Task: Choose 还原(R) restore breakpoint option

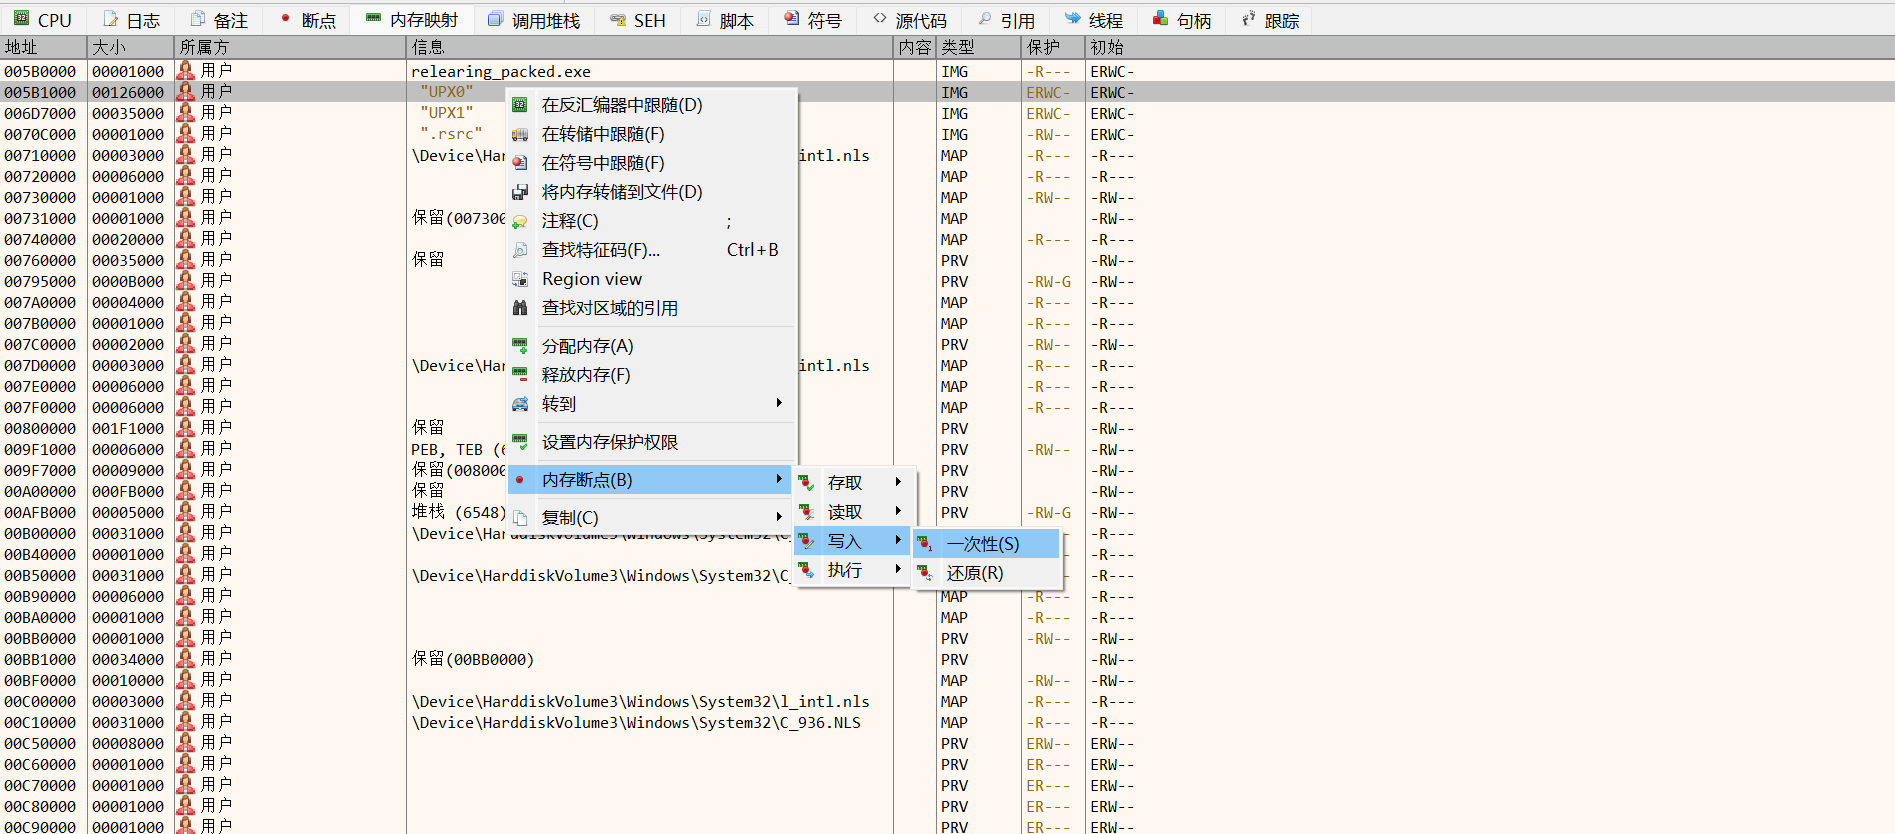Action: pyautogui.click(x=975, y=573)
